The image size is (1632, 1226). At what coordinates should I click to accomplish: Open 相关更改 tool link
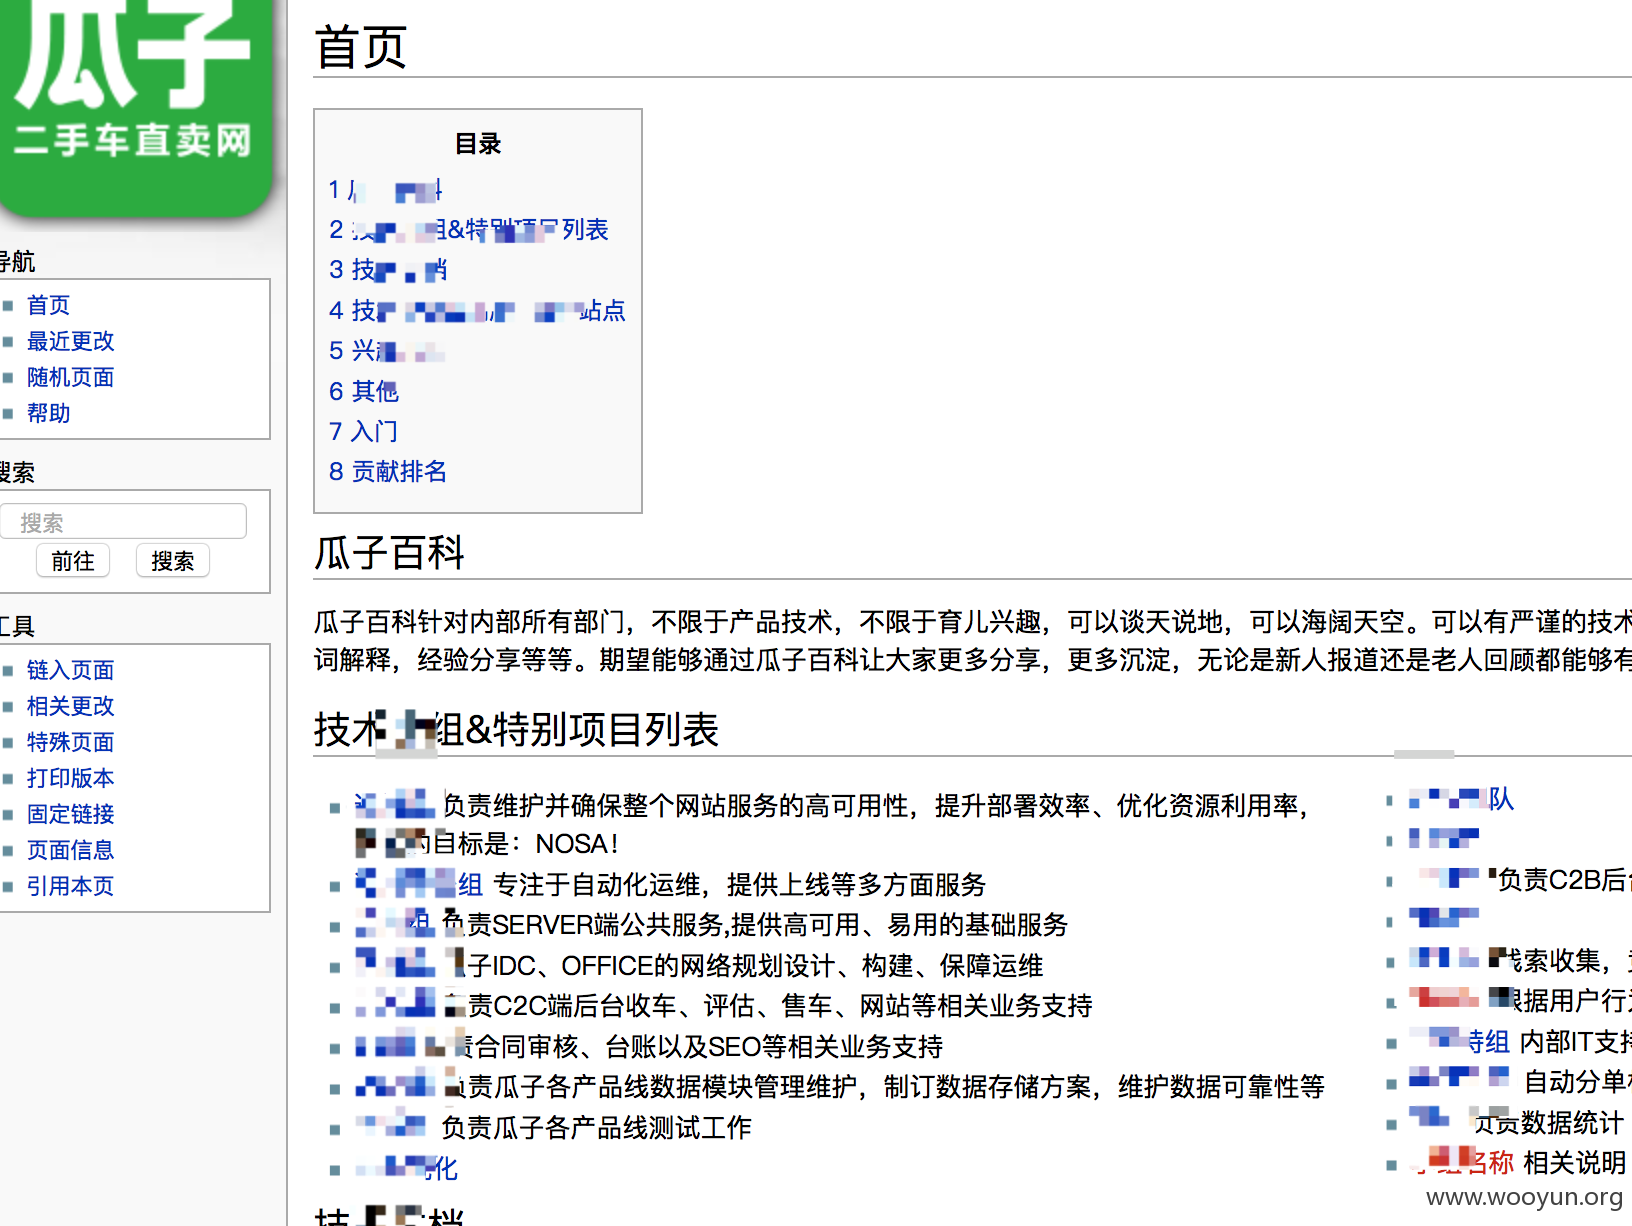coord(70,706)
